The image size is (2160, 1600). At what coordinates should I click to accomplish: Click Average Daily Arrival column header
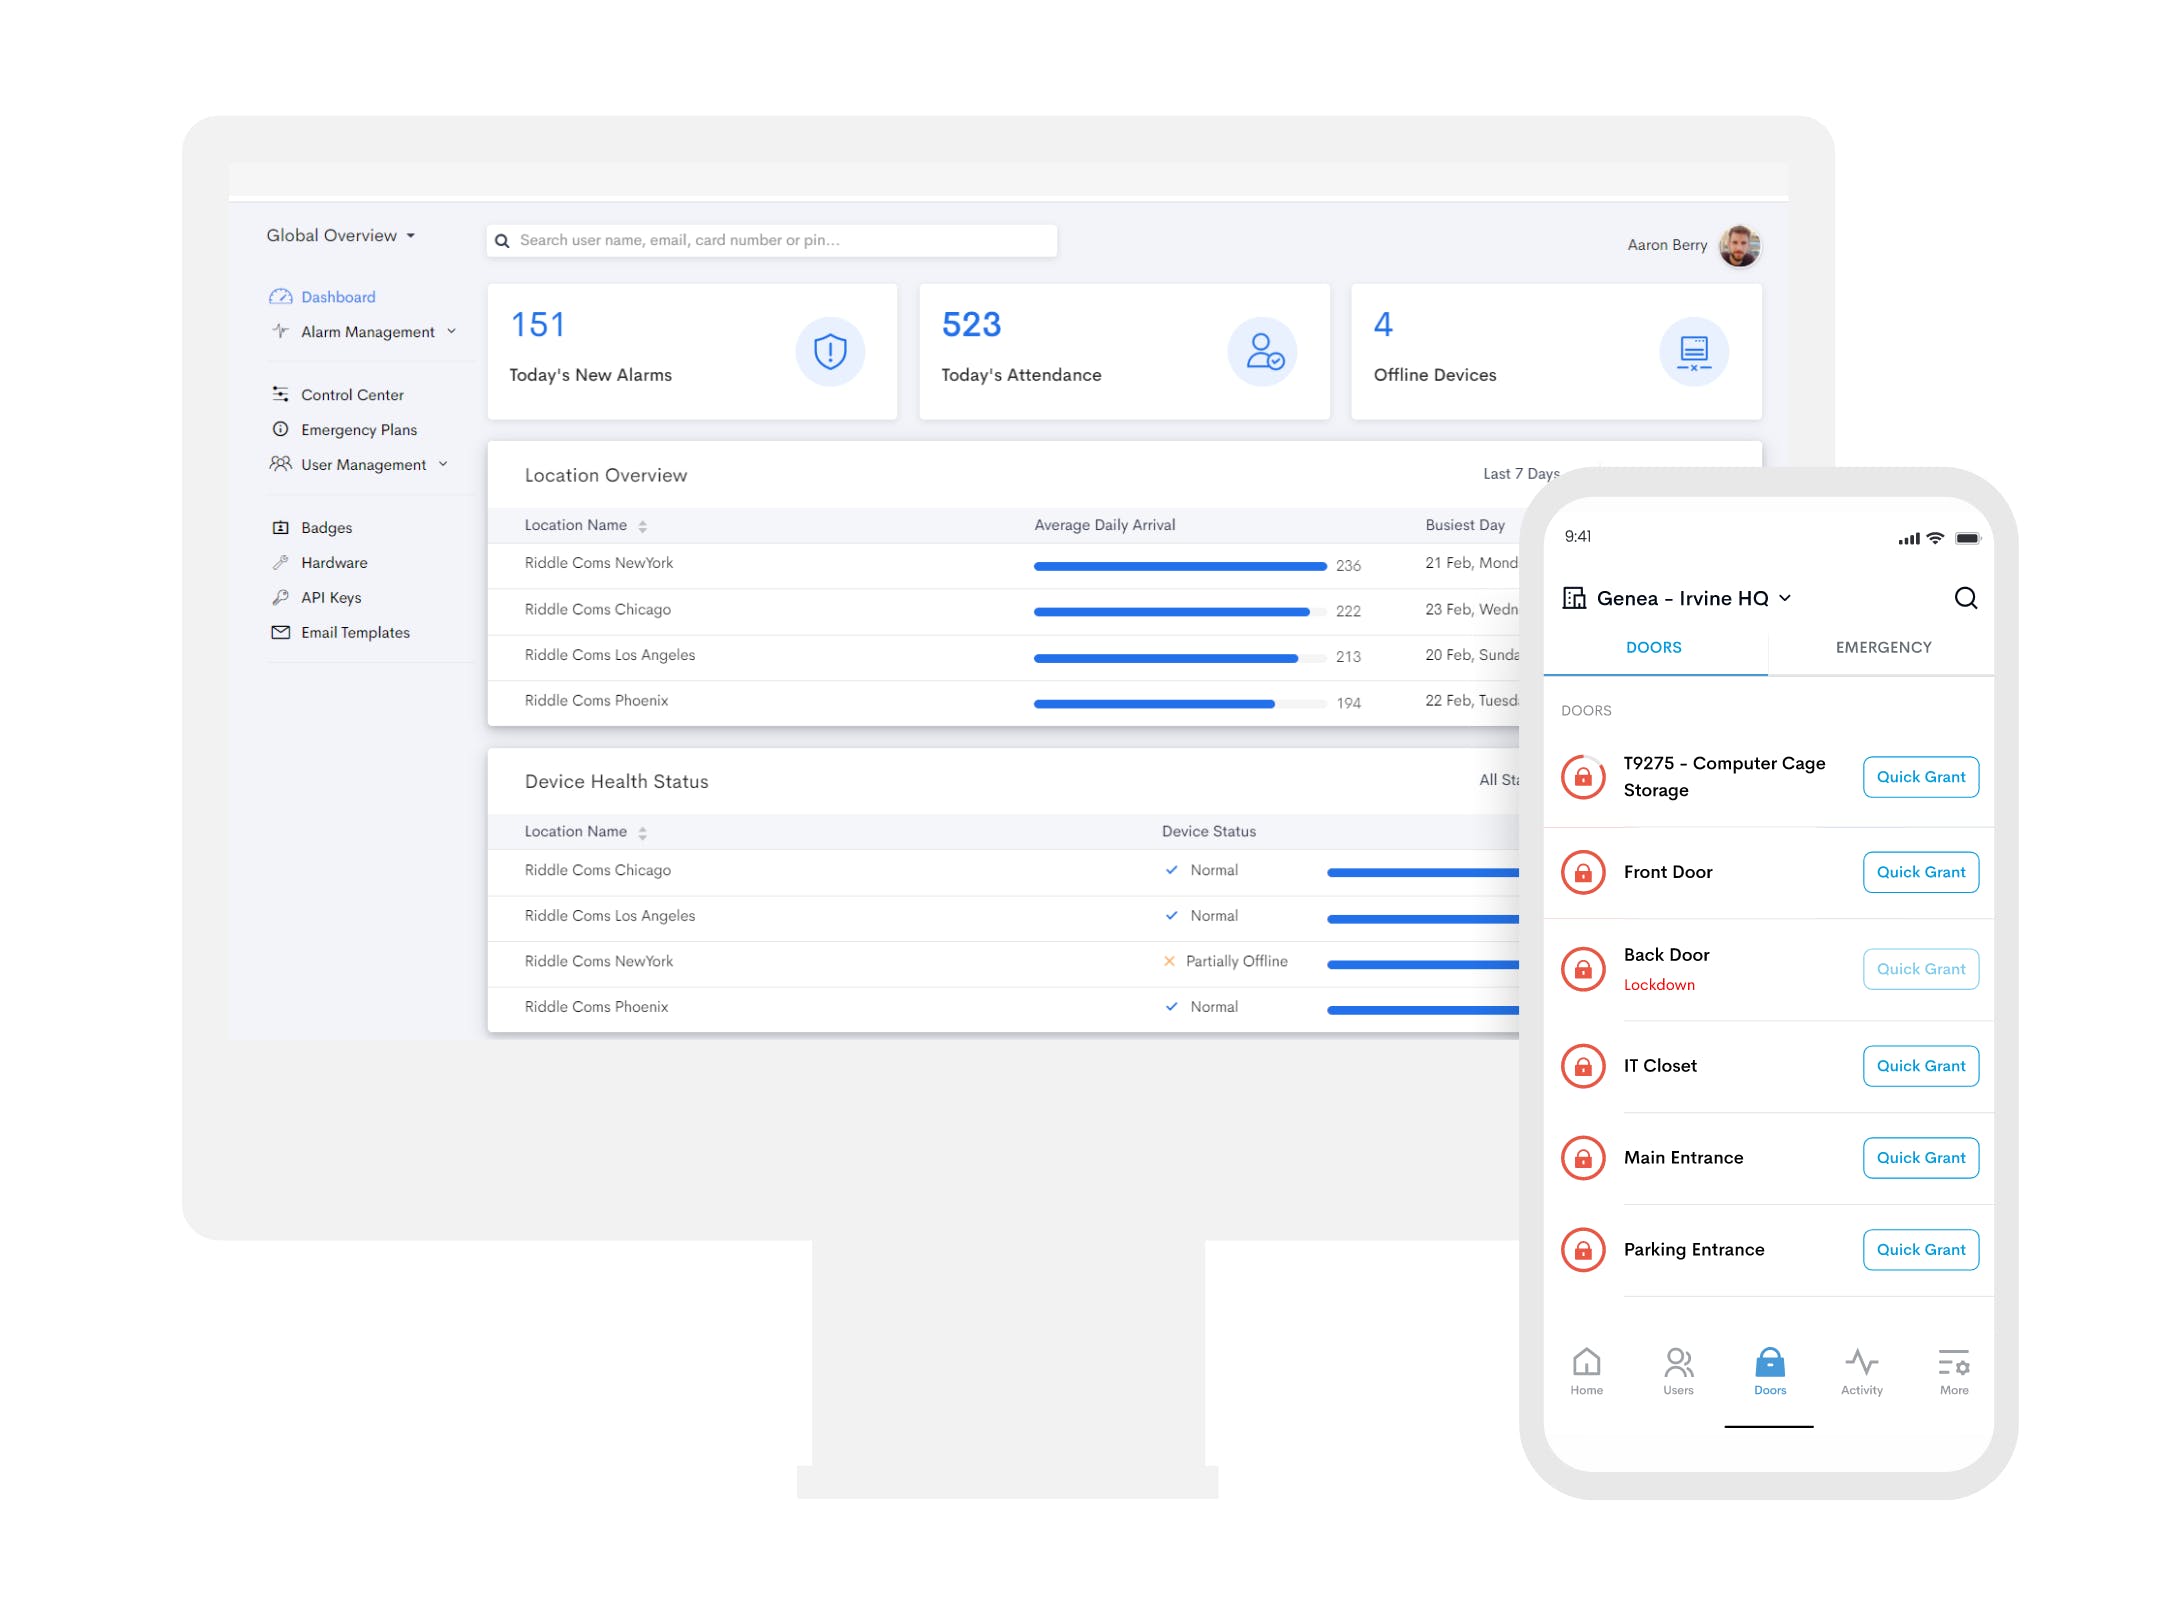(1104, 526)
